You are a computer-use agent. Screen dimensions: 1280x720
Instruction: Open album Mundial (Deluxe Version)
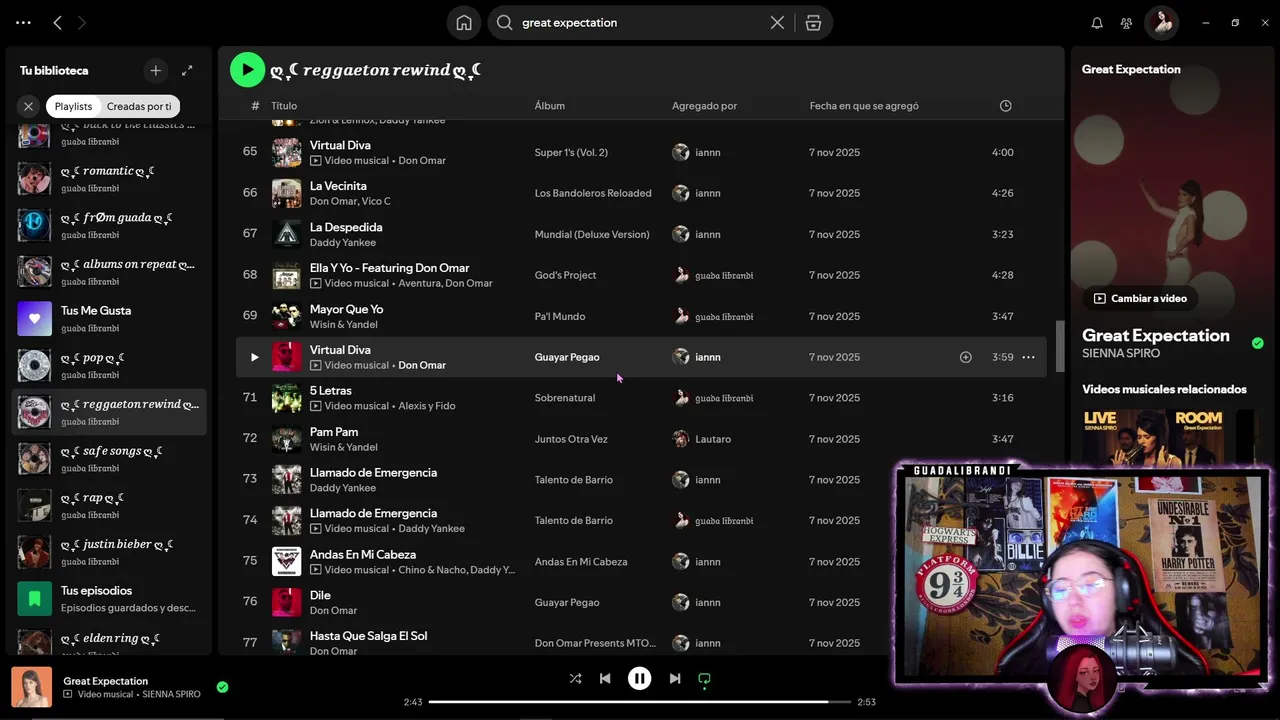point(592,235)
